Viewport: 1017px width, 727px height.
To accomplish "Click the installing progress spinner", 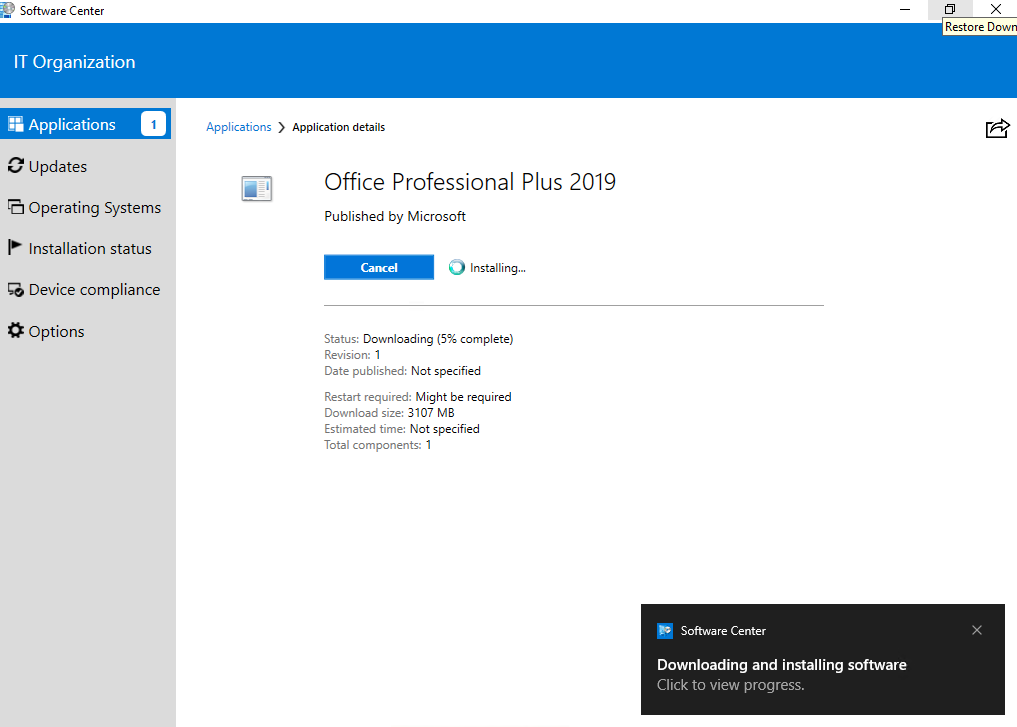I will [x=457, y=267].
